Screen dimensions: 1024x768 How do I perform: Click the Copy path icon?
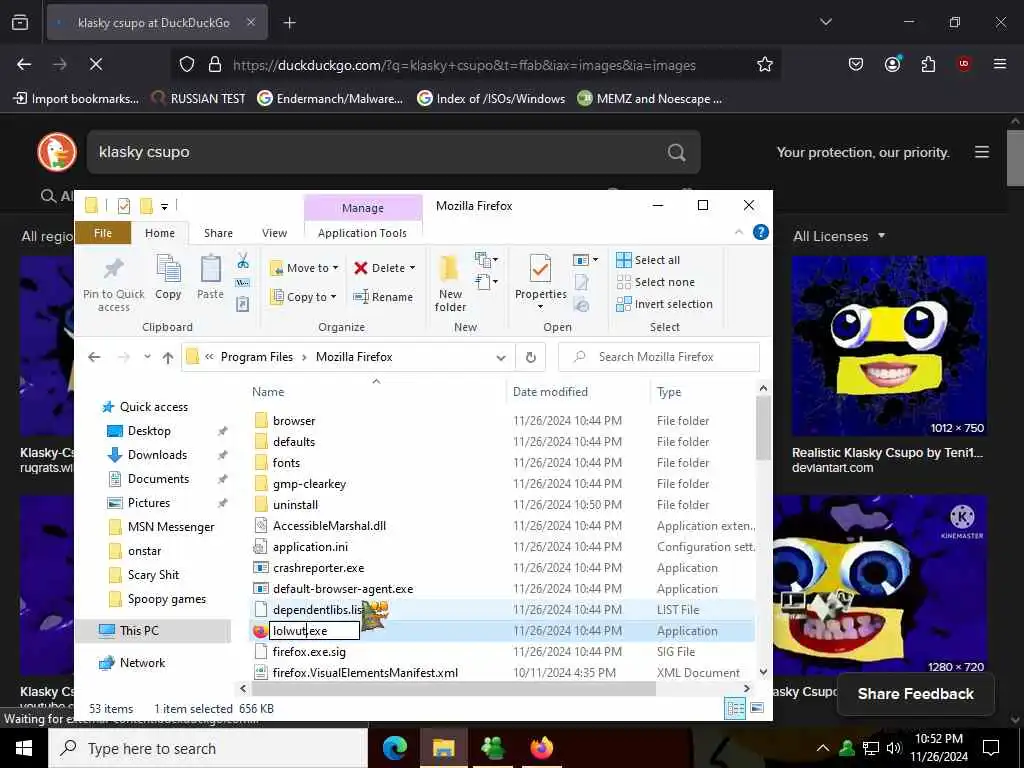(x=243, y=283)
